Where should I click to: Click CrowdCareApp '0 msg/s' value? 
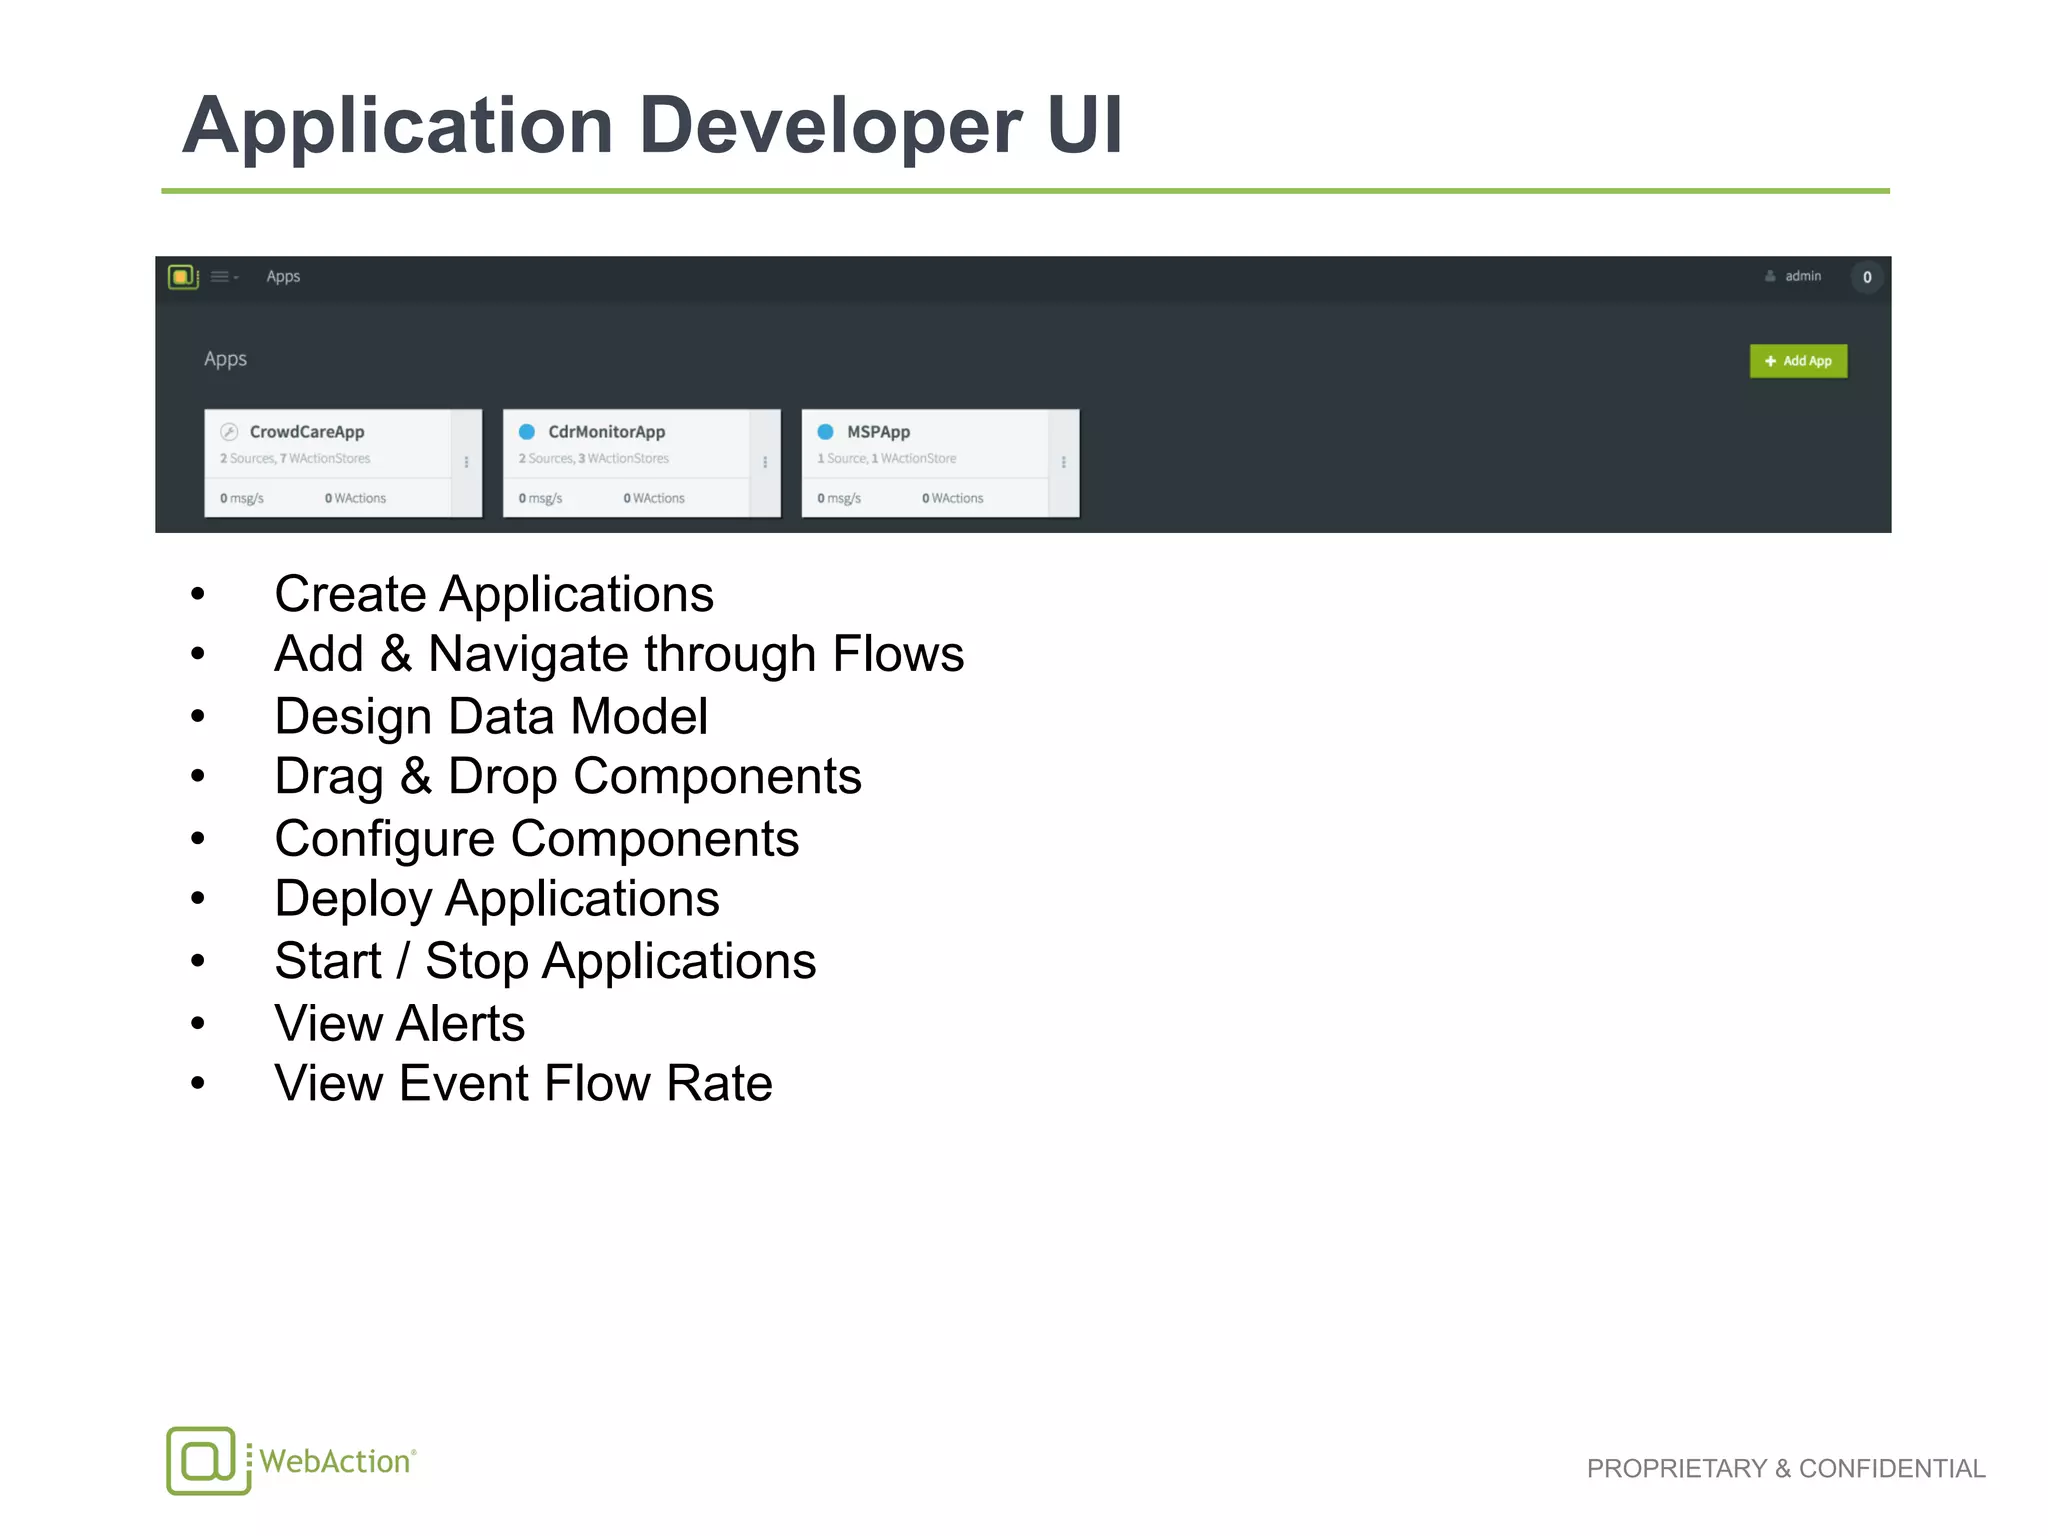242,498
